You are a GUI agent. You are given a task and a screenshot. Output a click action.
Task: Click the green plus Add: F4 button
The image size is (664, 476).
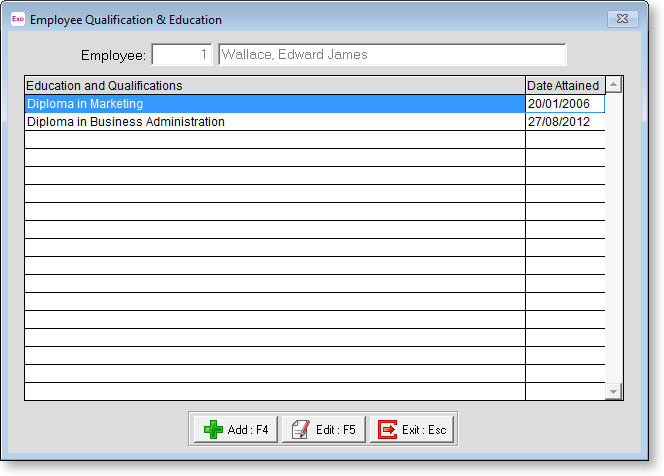(235, 430)
